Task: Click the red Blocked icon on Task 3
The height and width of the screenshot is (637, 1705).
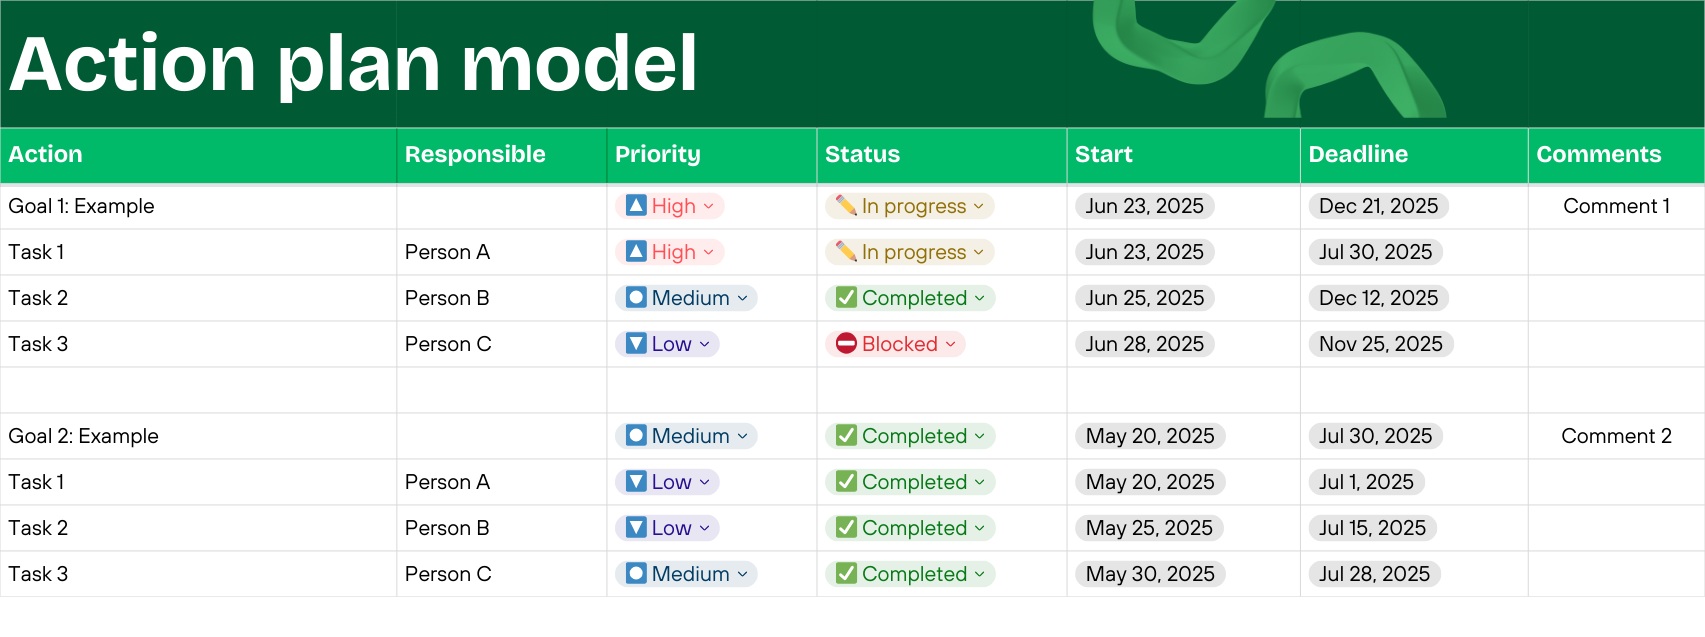Action: [845, 344]
